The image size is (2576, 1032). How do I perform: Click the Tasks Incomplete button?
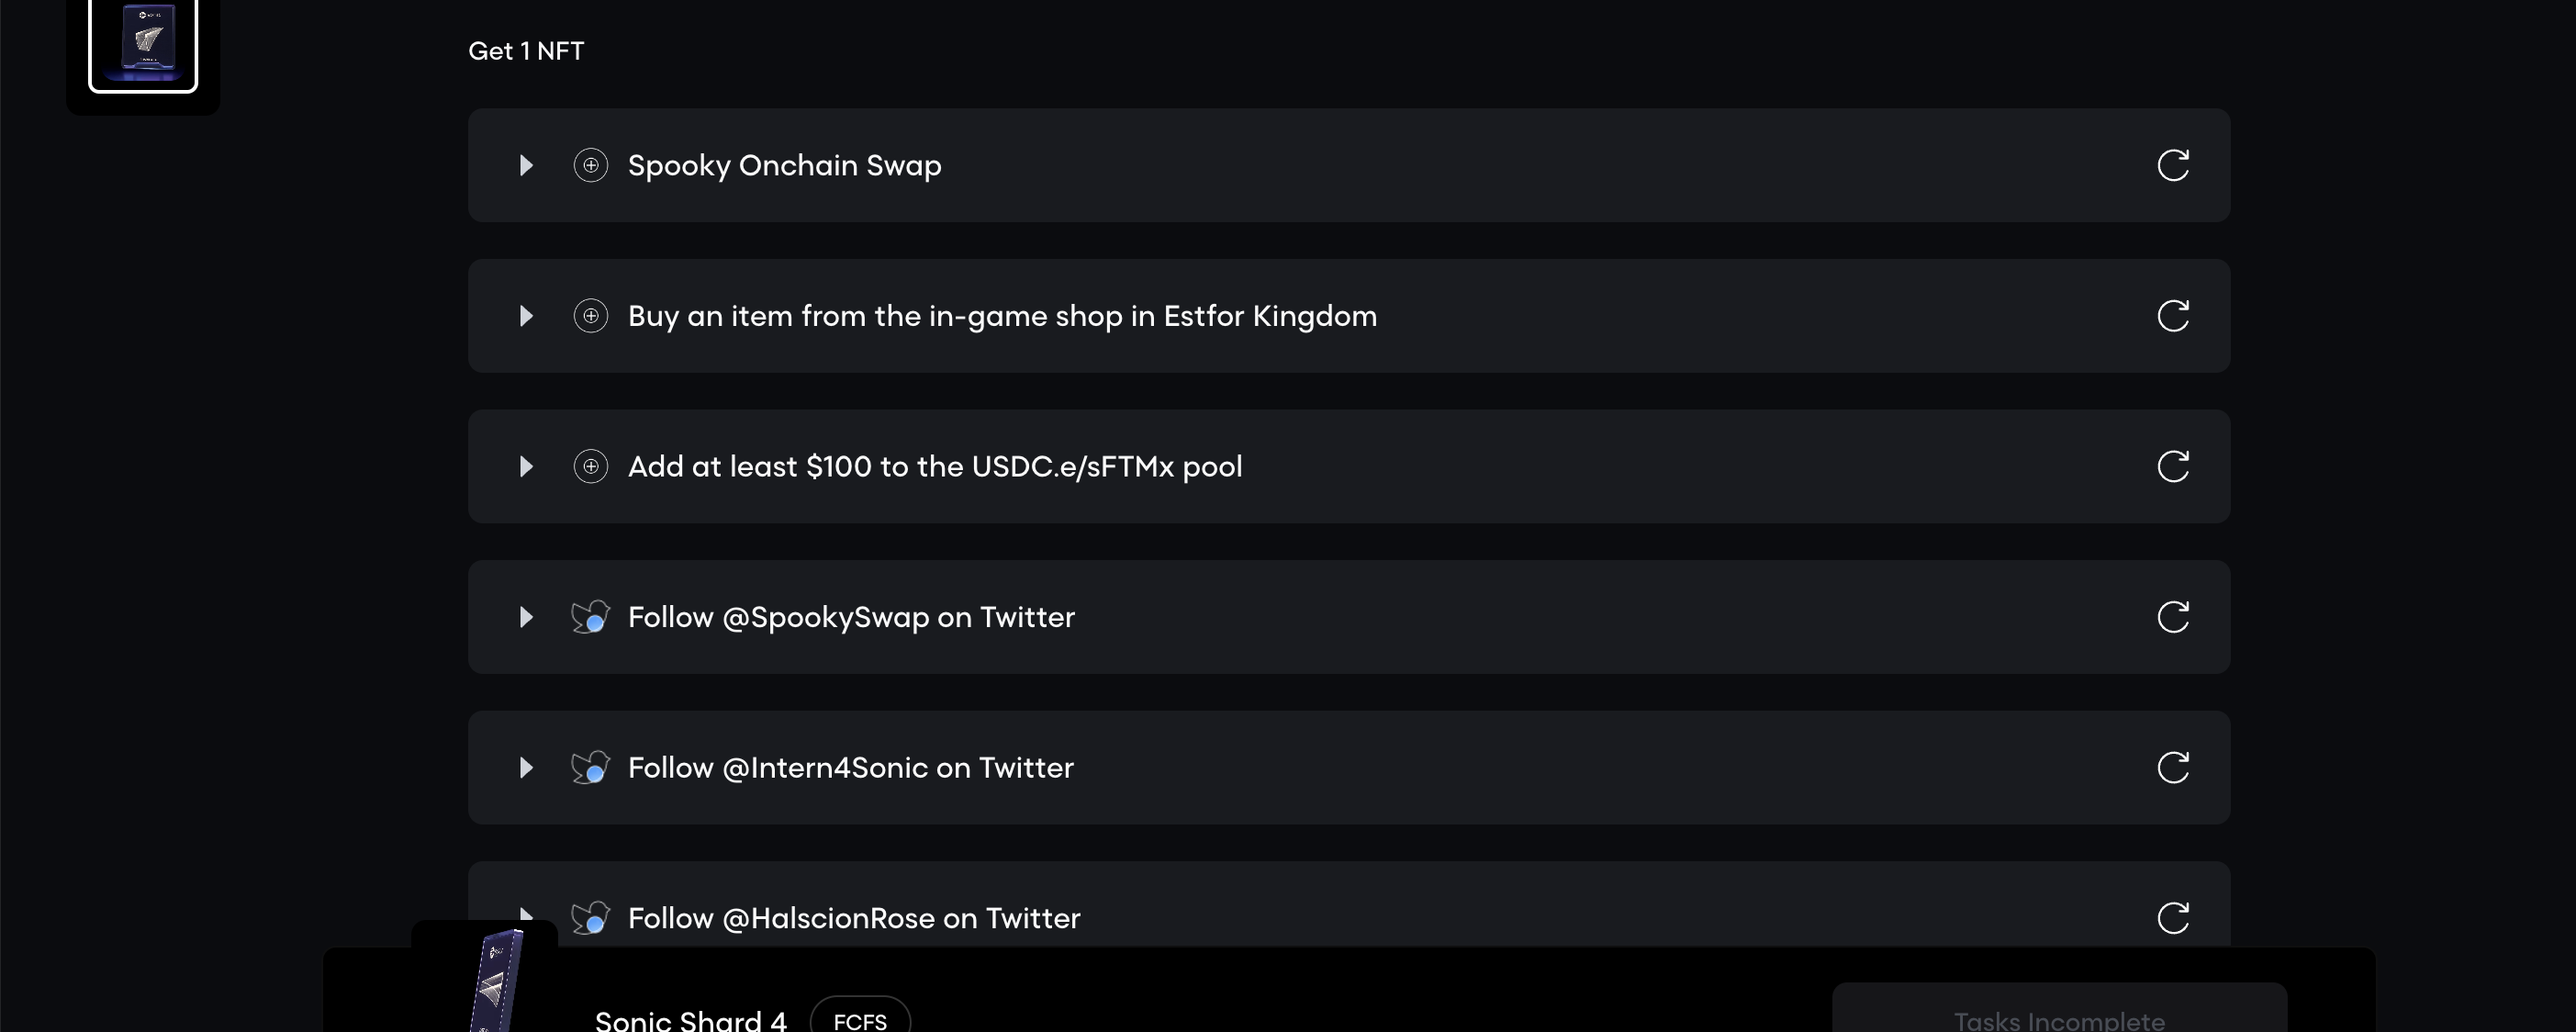pos(2059,1008)
